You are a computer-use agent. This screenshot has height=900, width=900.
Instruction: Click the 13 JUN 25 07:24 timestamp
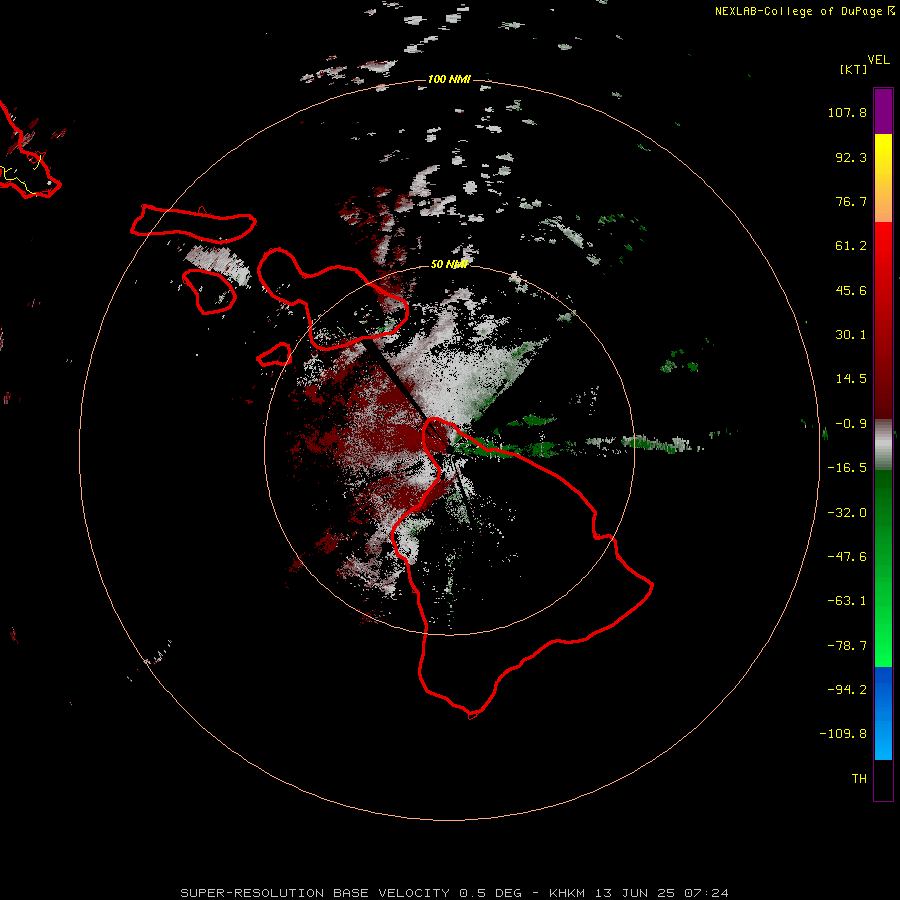click(x=662, y=893)
